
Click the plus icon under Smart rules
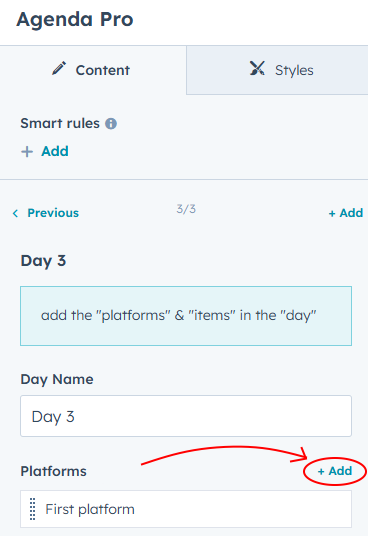[x=27, y=151]
